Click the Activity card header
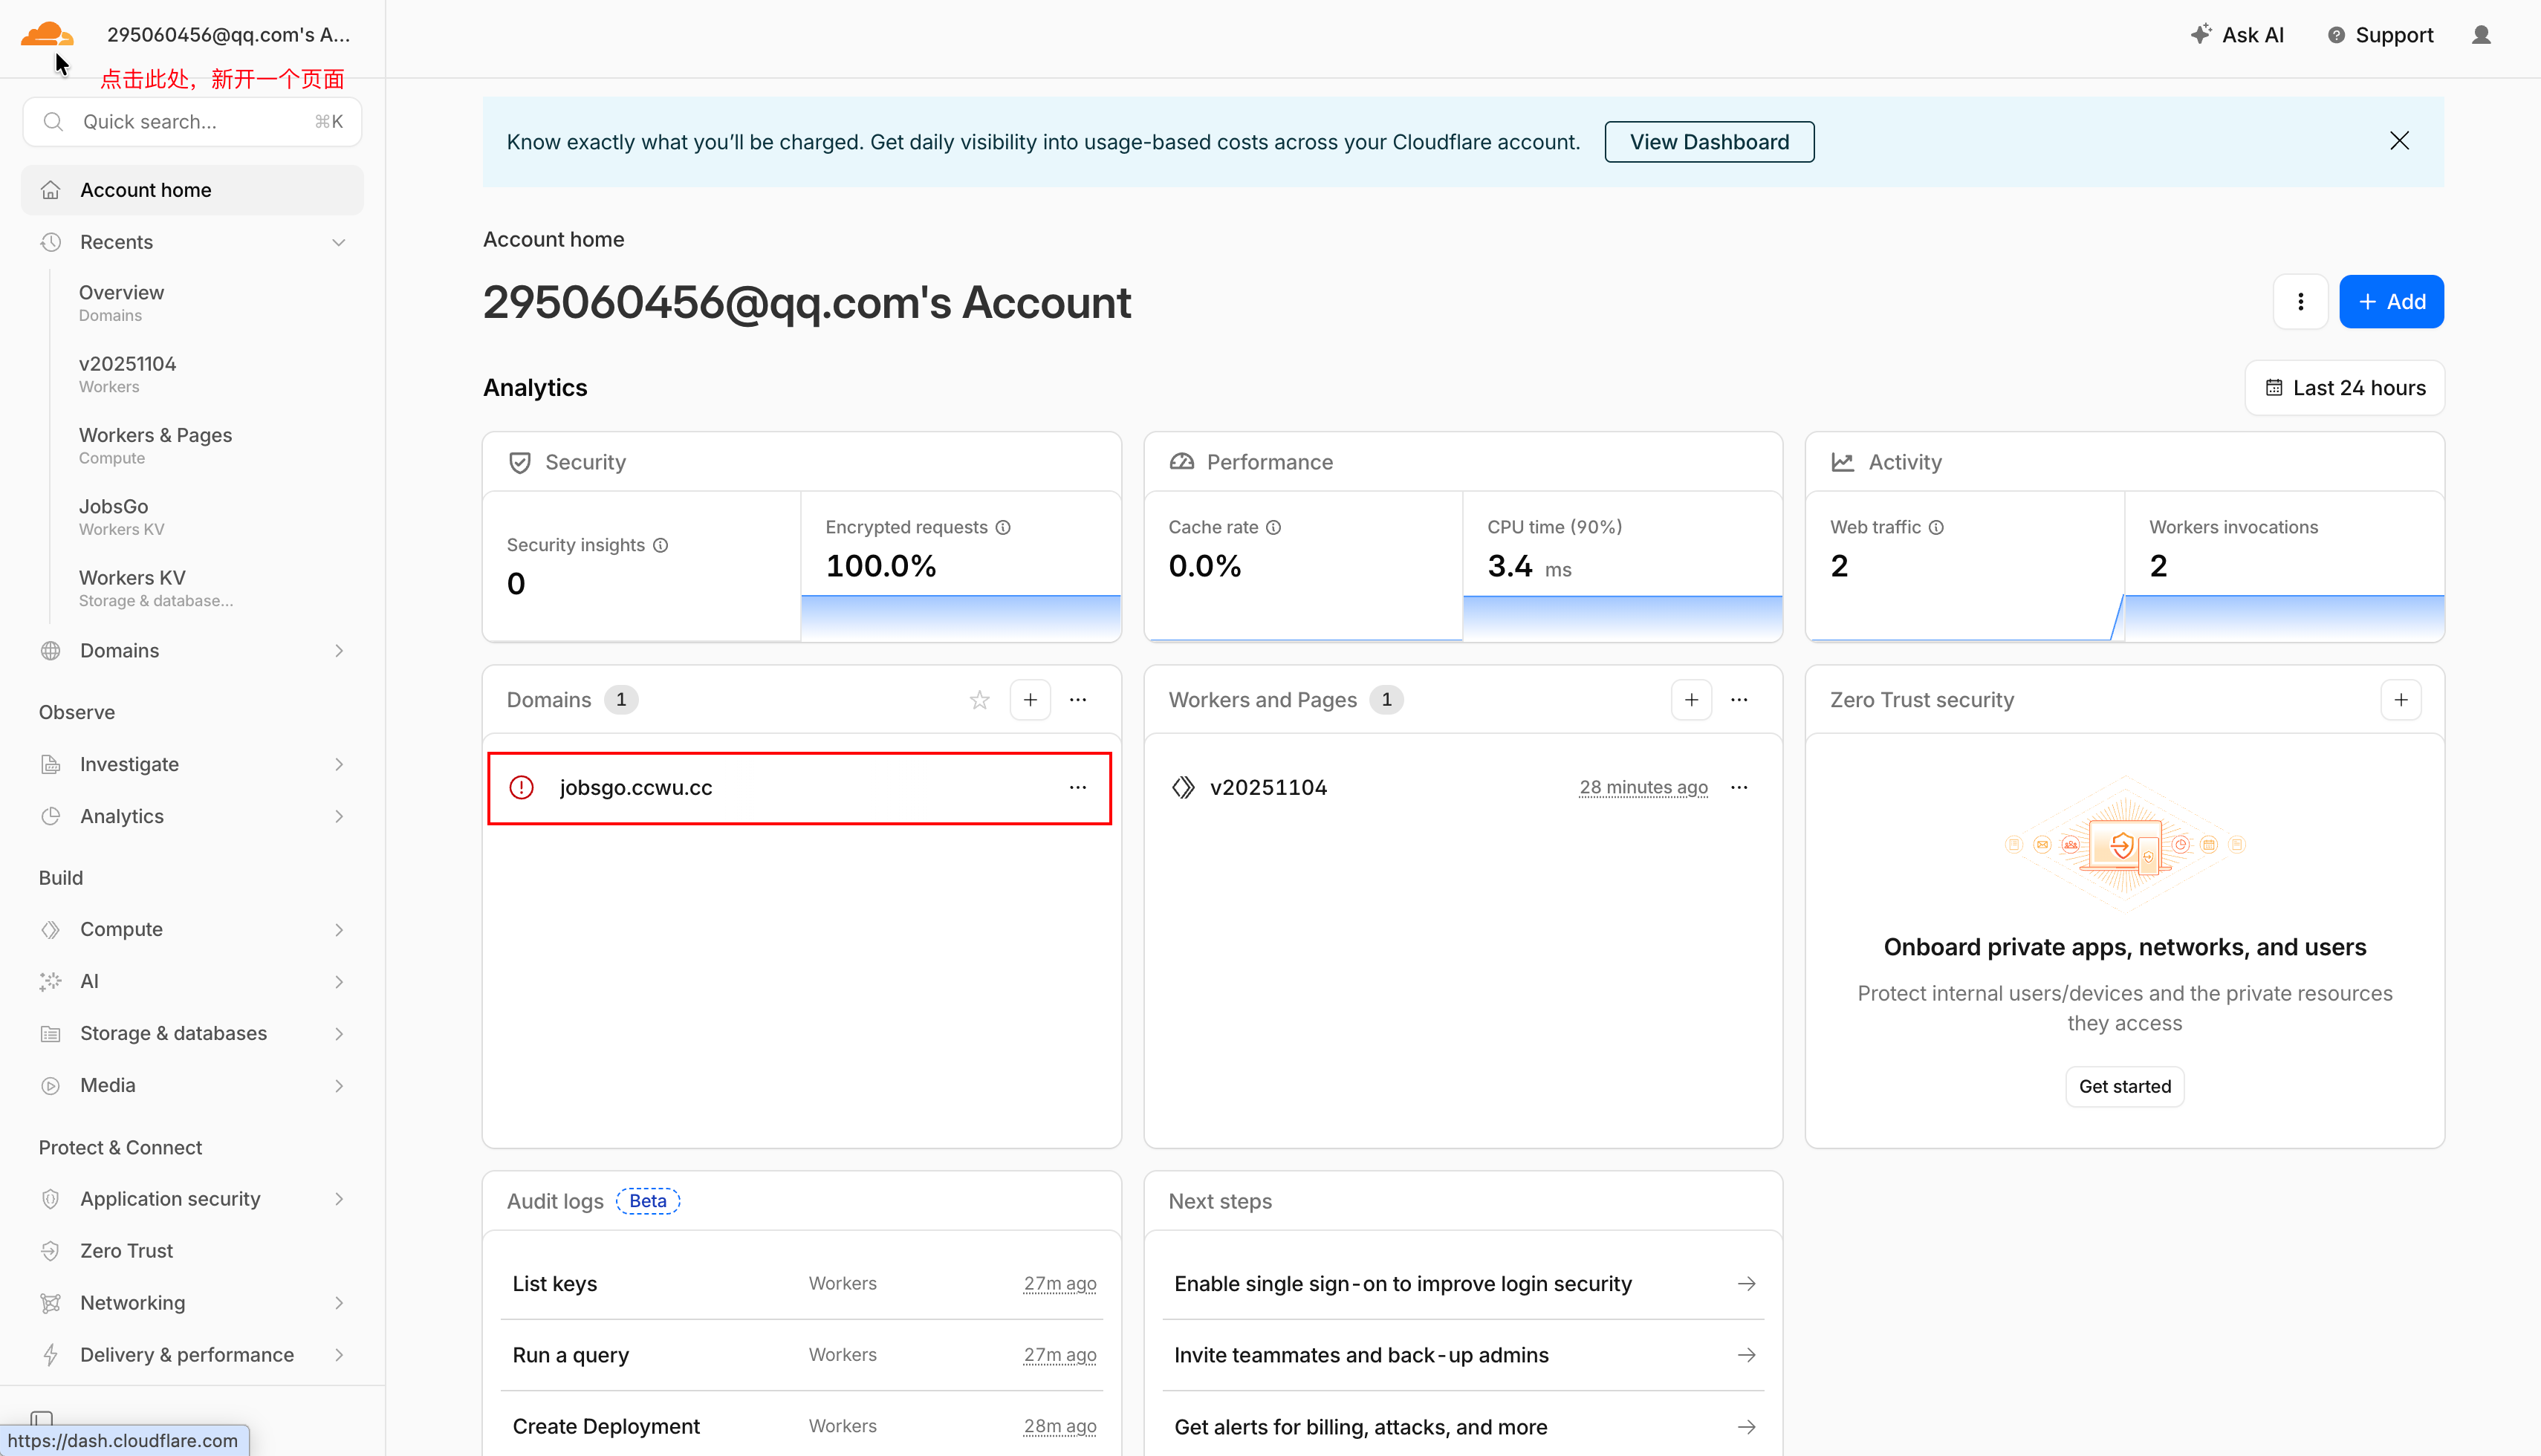Screen dimensions: 2541x1456 pos(2125,462)
